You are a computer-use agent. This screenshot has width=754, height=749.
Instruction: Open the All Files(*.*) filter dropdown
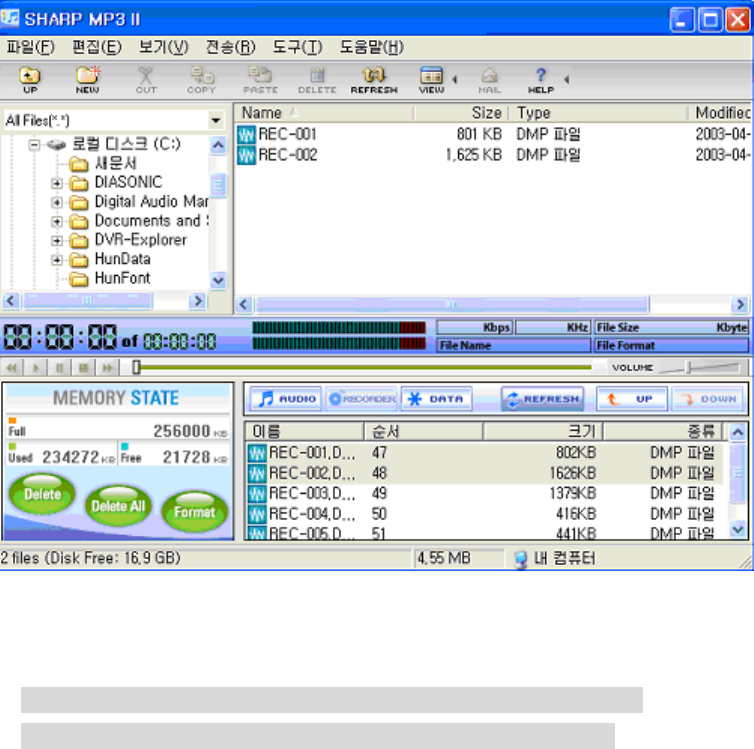click(216, 120)
